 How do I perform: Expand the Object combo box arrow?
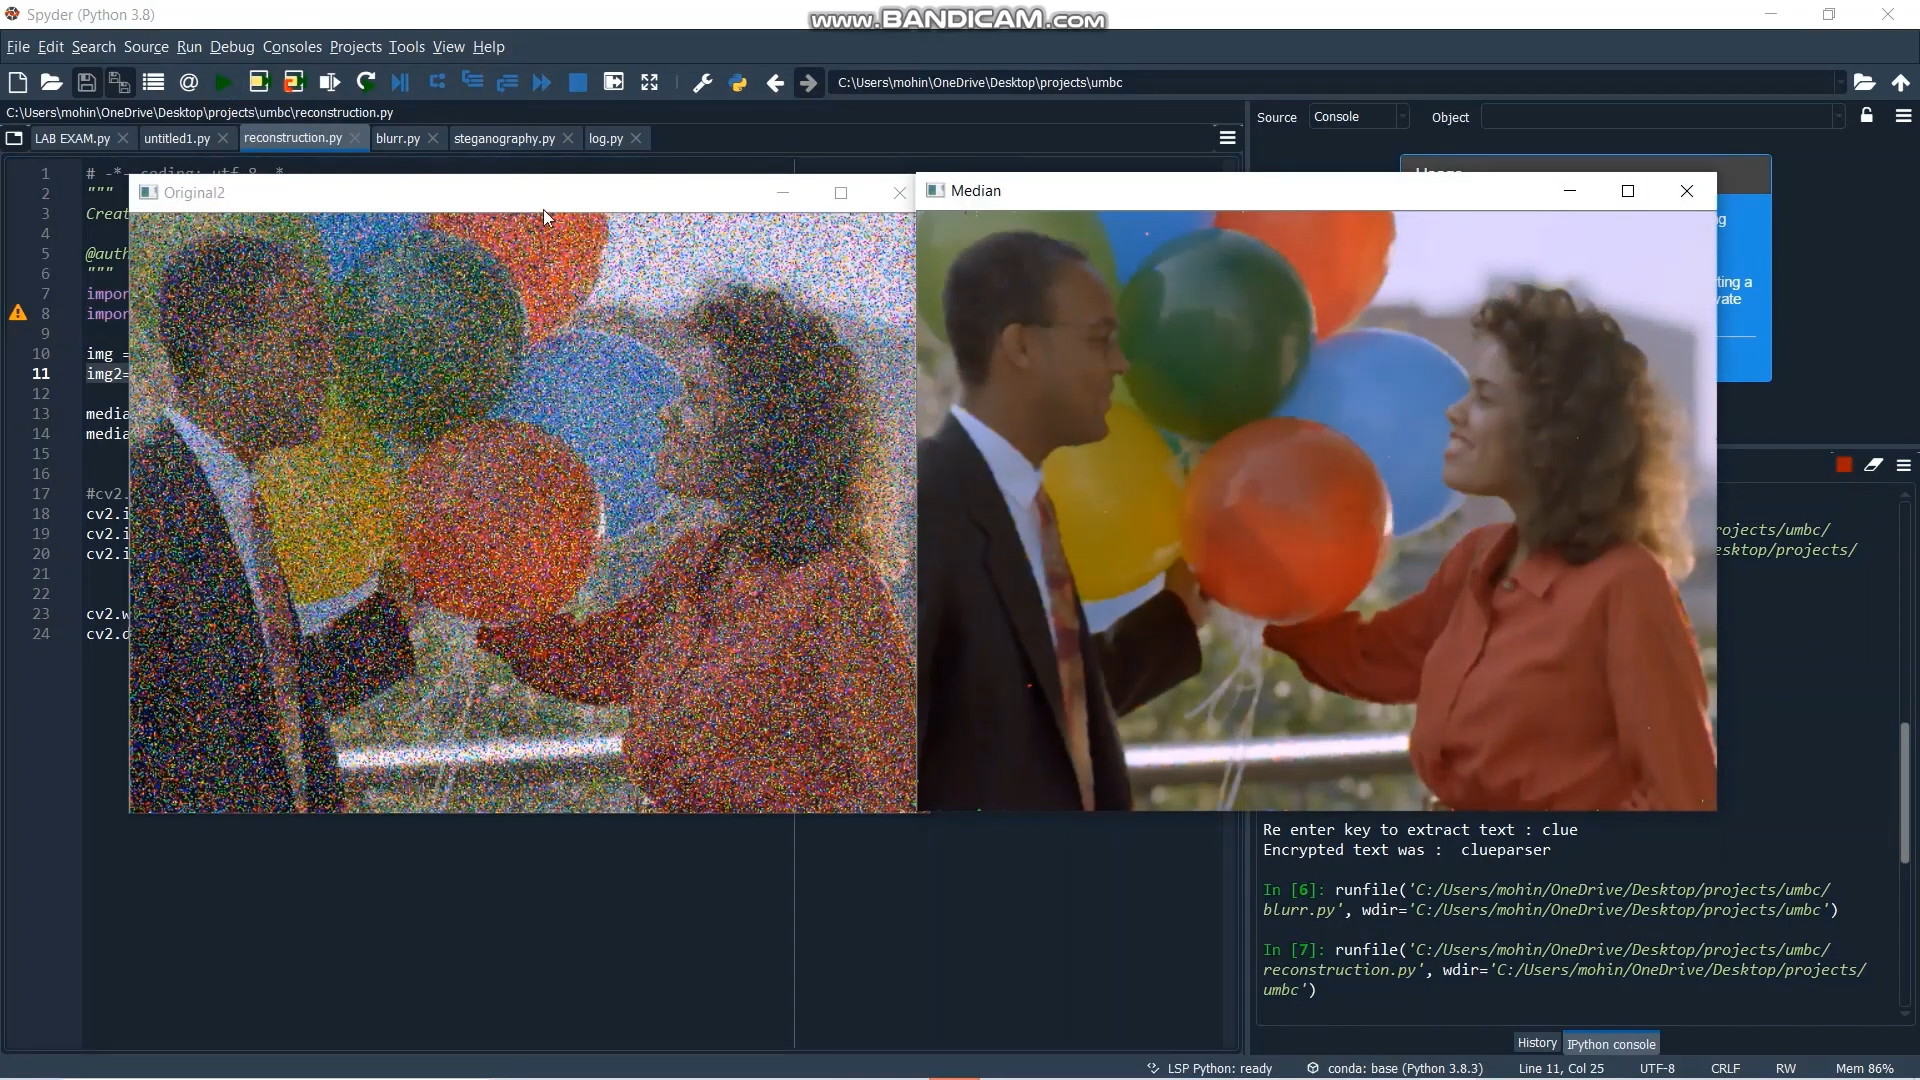click(x=1838, y=117)
